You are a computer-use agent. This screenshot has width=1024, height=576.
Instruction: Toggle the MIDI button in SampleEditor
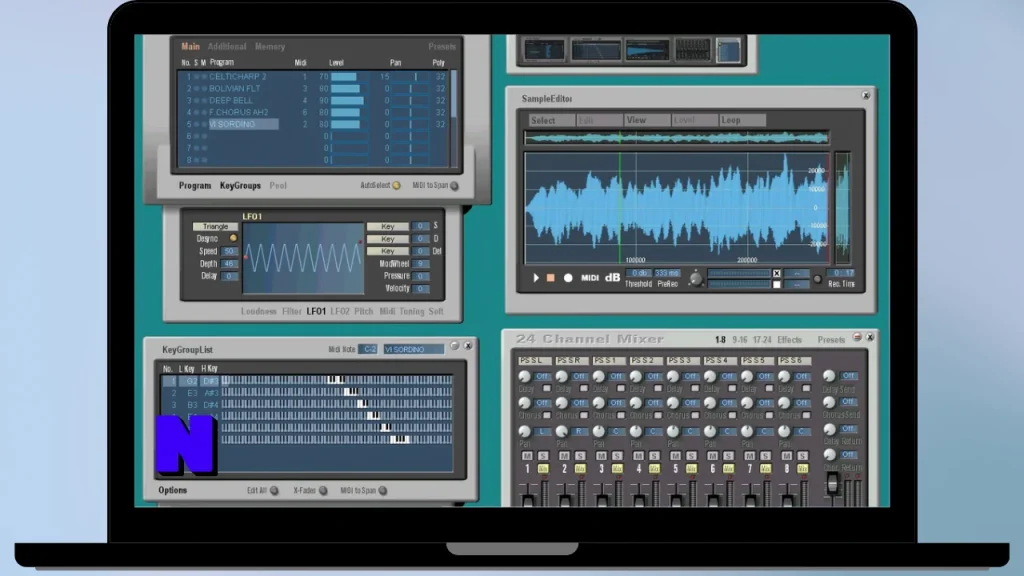590,278
